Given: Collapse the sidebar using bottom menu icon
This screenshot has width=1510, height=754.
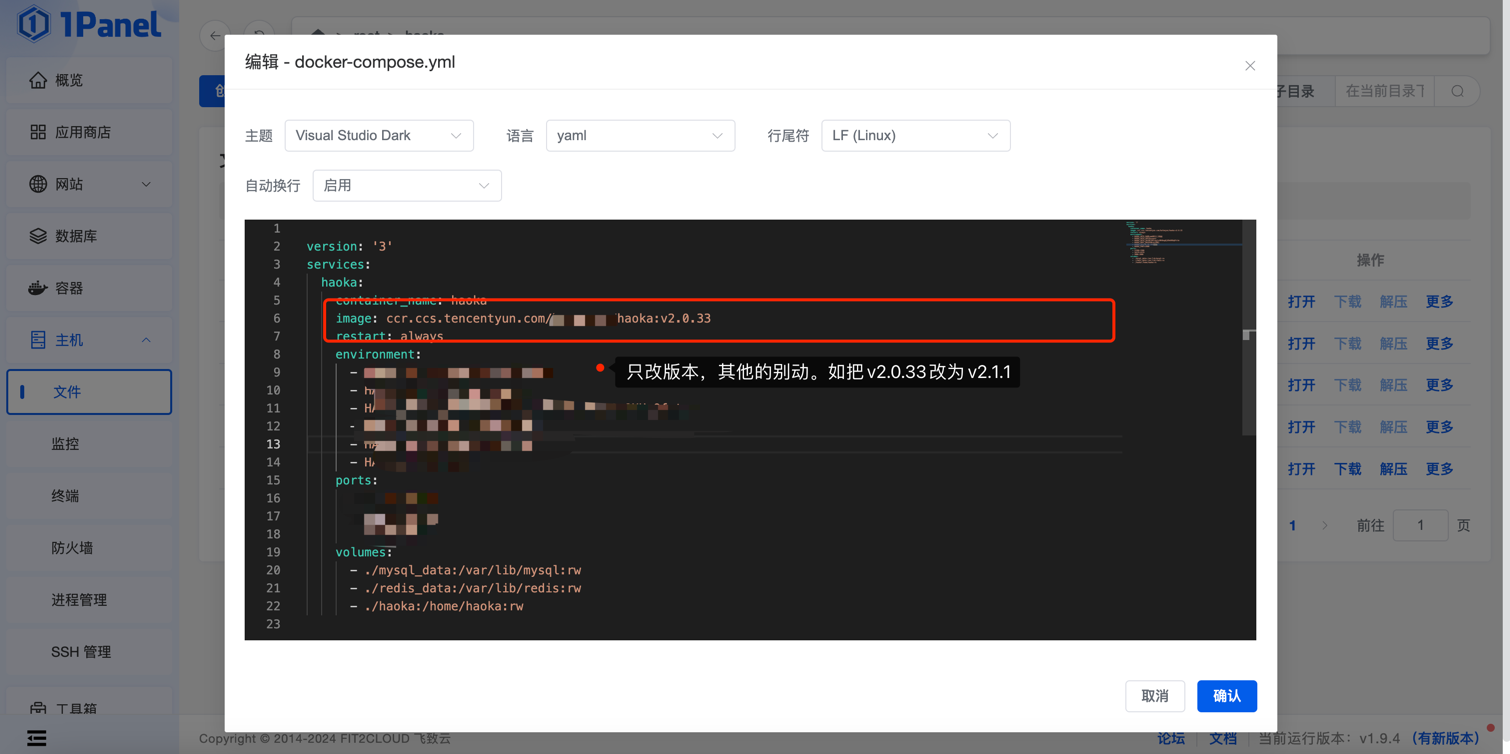Looking at the screenshot, I should coord(37,738).
